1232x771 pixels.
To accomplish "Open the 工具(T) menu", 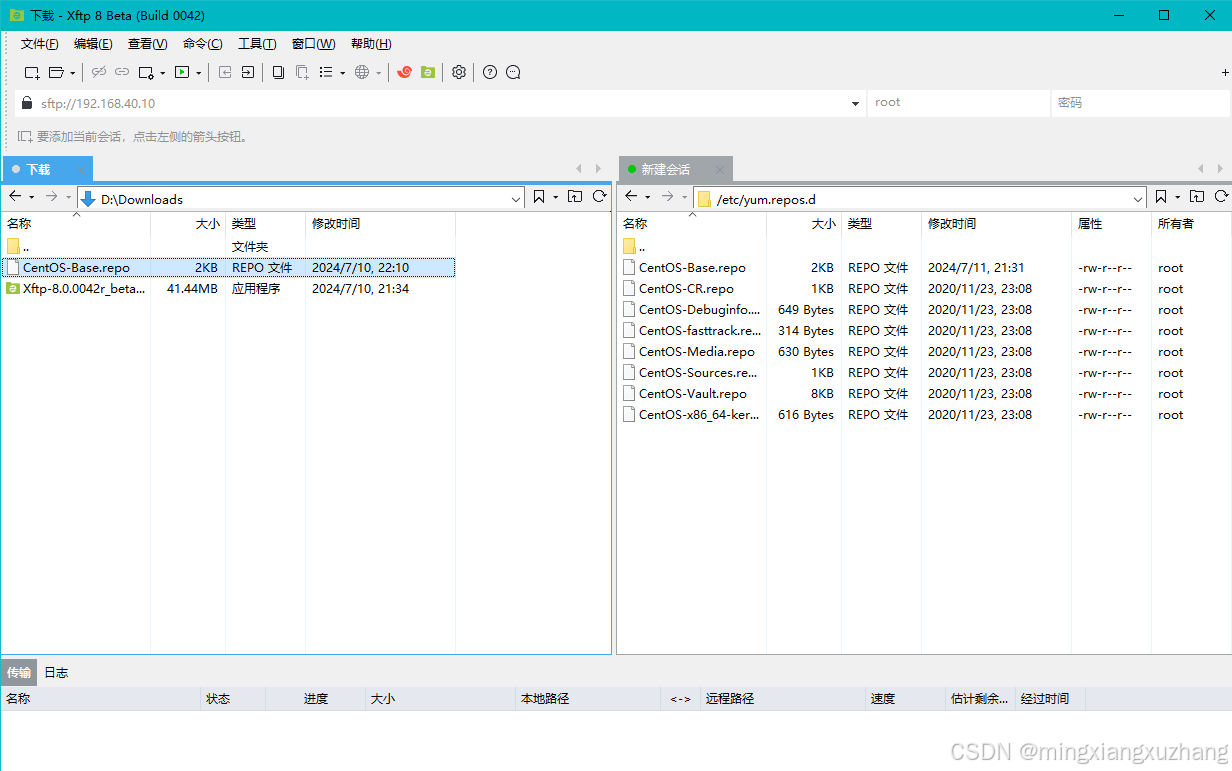I will coord(257,44).
